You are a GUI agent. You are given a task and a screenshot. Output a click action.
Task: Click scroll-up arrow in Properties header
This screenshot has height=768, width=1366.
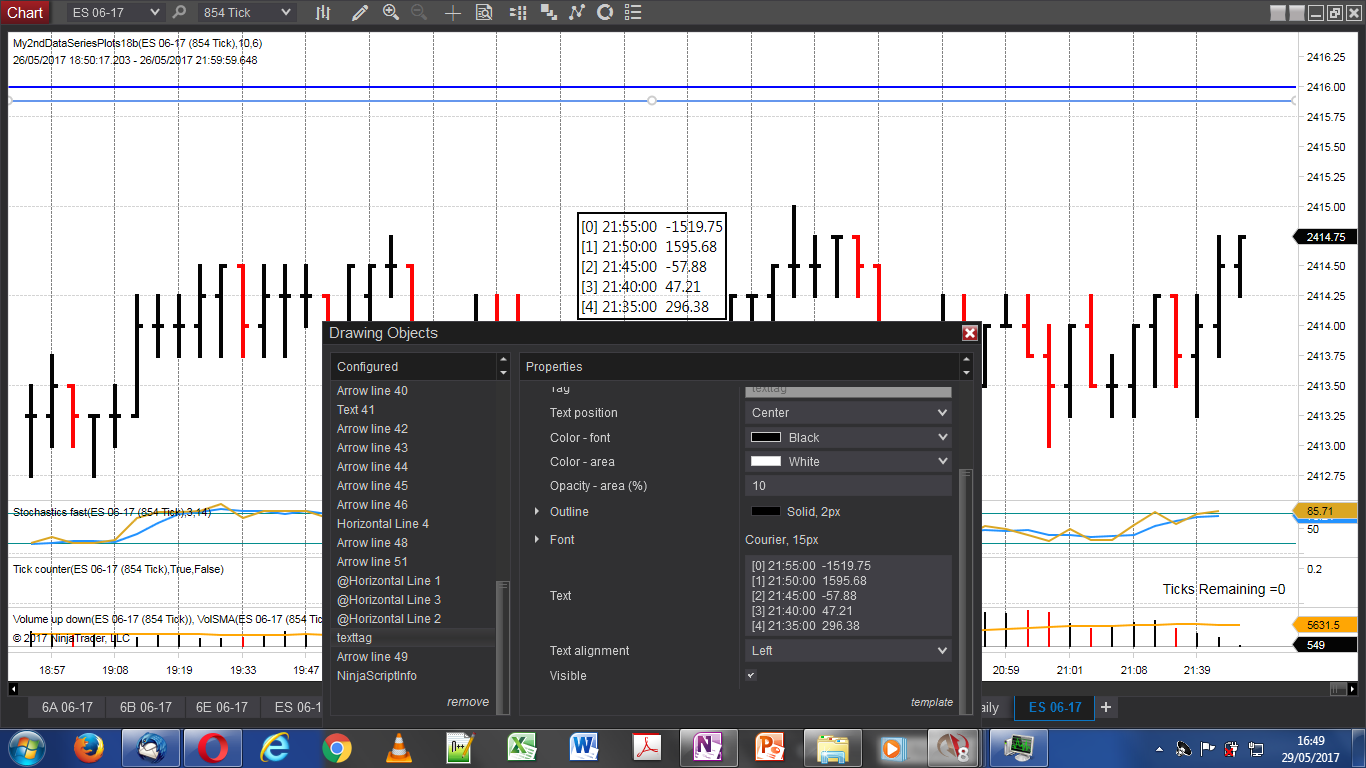coord(966,360)
